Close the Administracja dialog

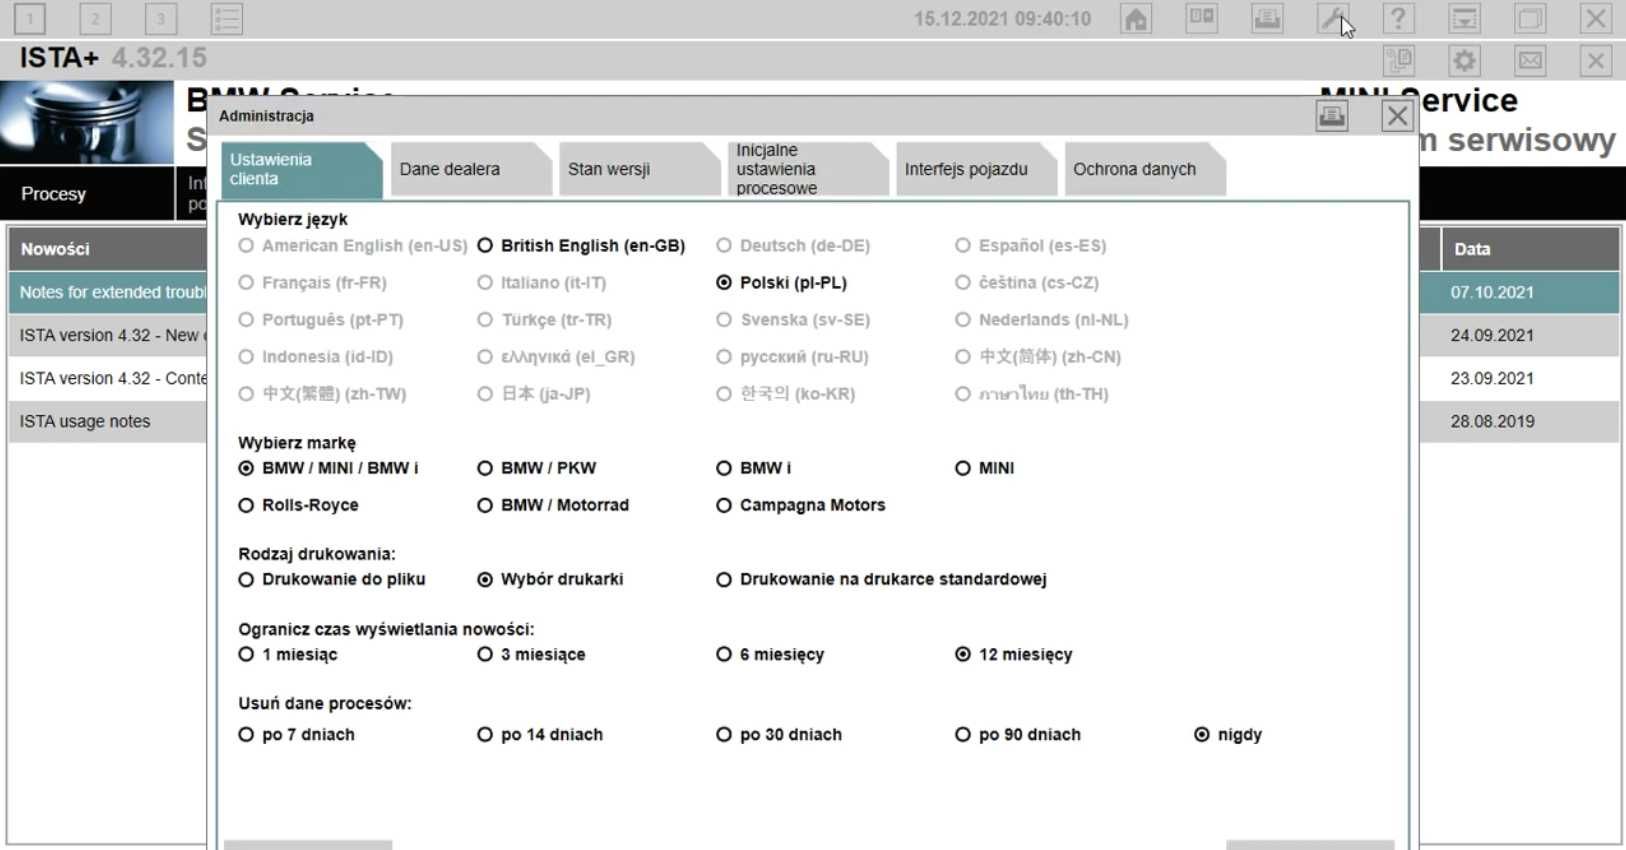(x=1397, y=116)
